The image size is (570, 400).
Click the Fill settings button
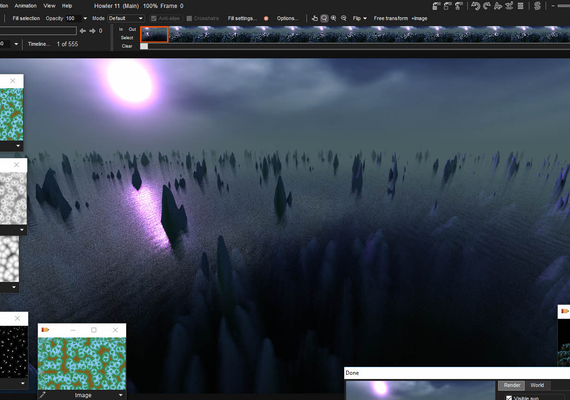click(242, 18)
